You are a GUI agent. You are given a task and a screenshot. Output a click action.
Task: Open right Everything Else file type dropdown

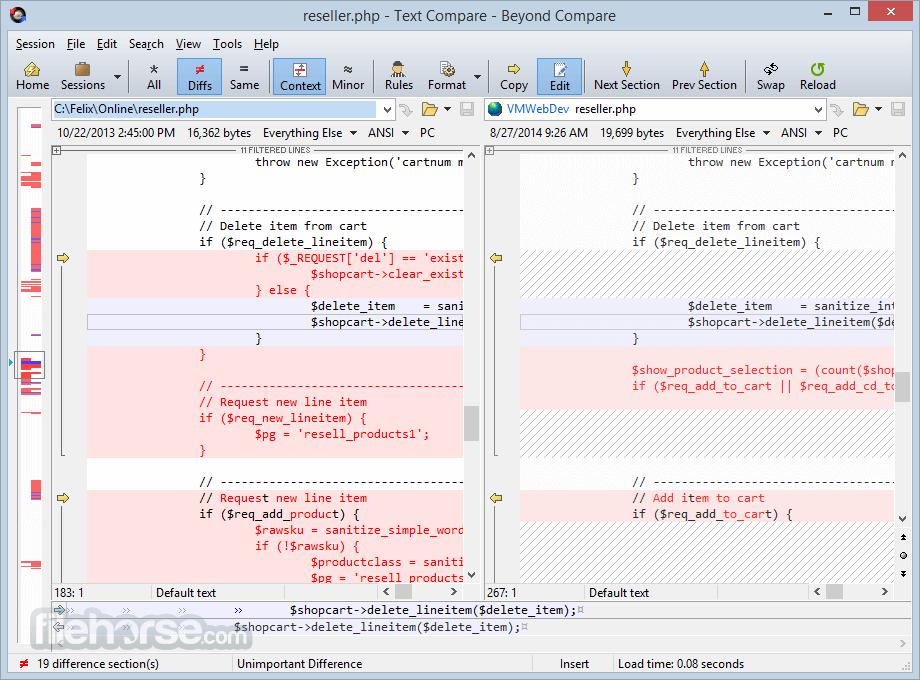pos(723,133)
